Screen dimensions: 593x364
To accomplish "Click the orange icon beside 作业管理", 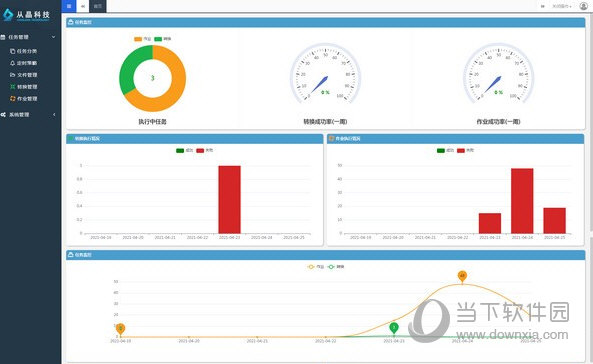I will coord(12,99).
